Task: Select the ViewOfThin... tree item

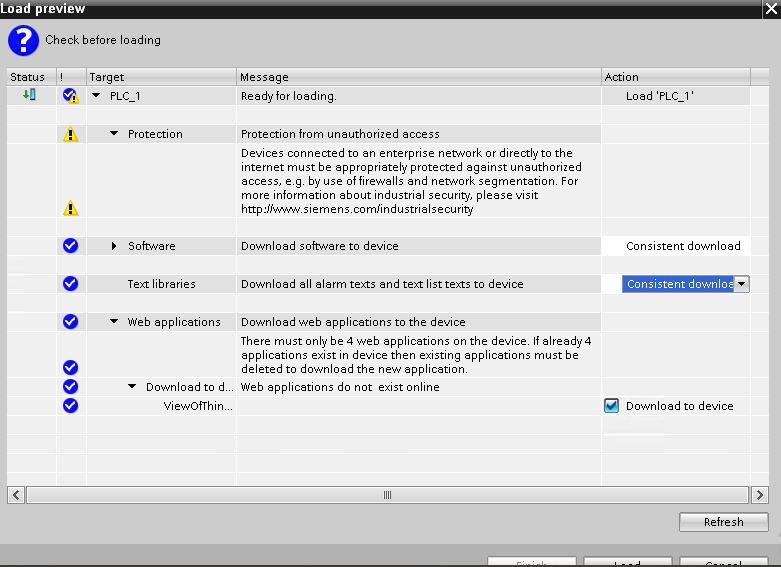Action: 198,406
